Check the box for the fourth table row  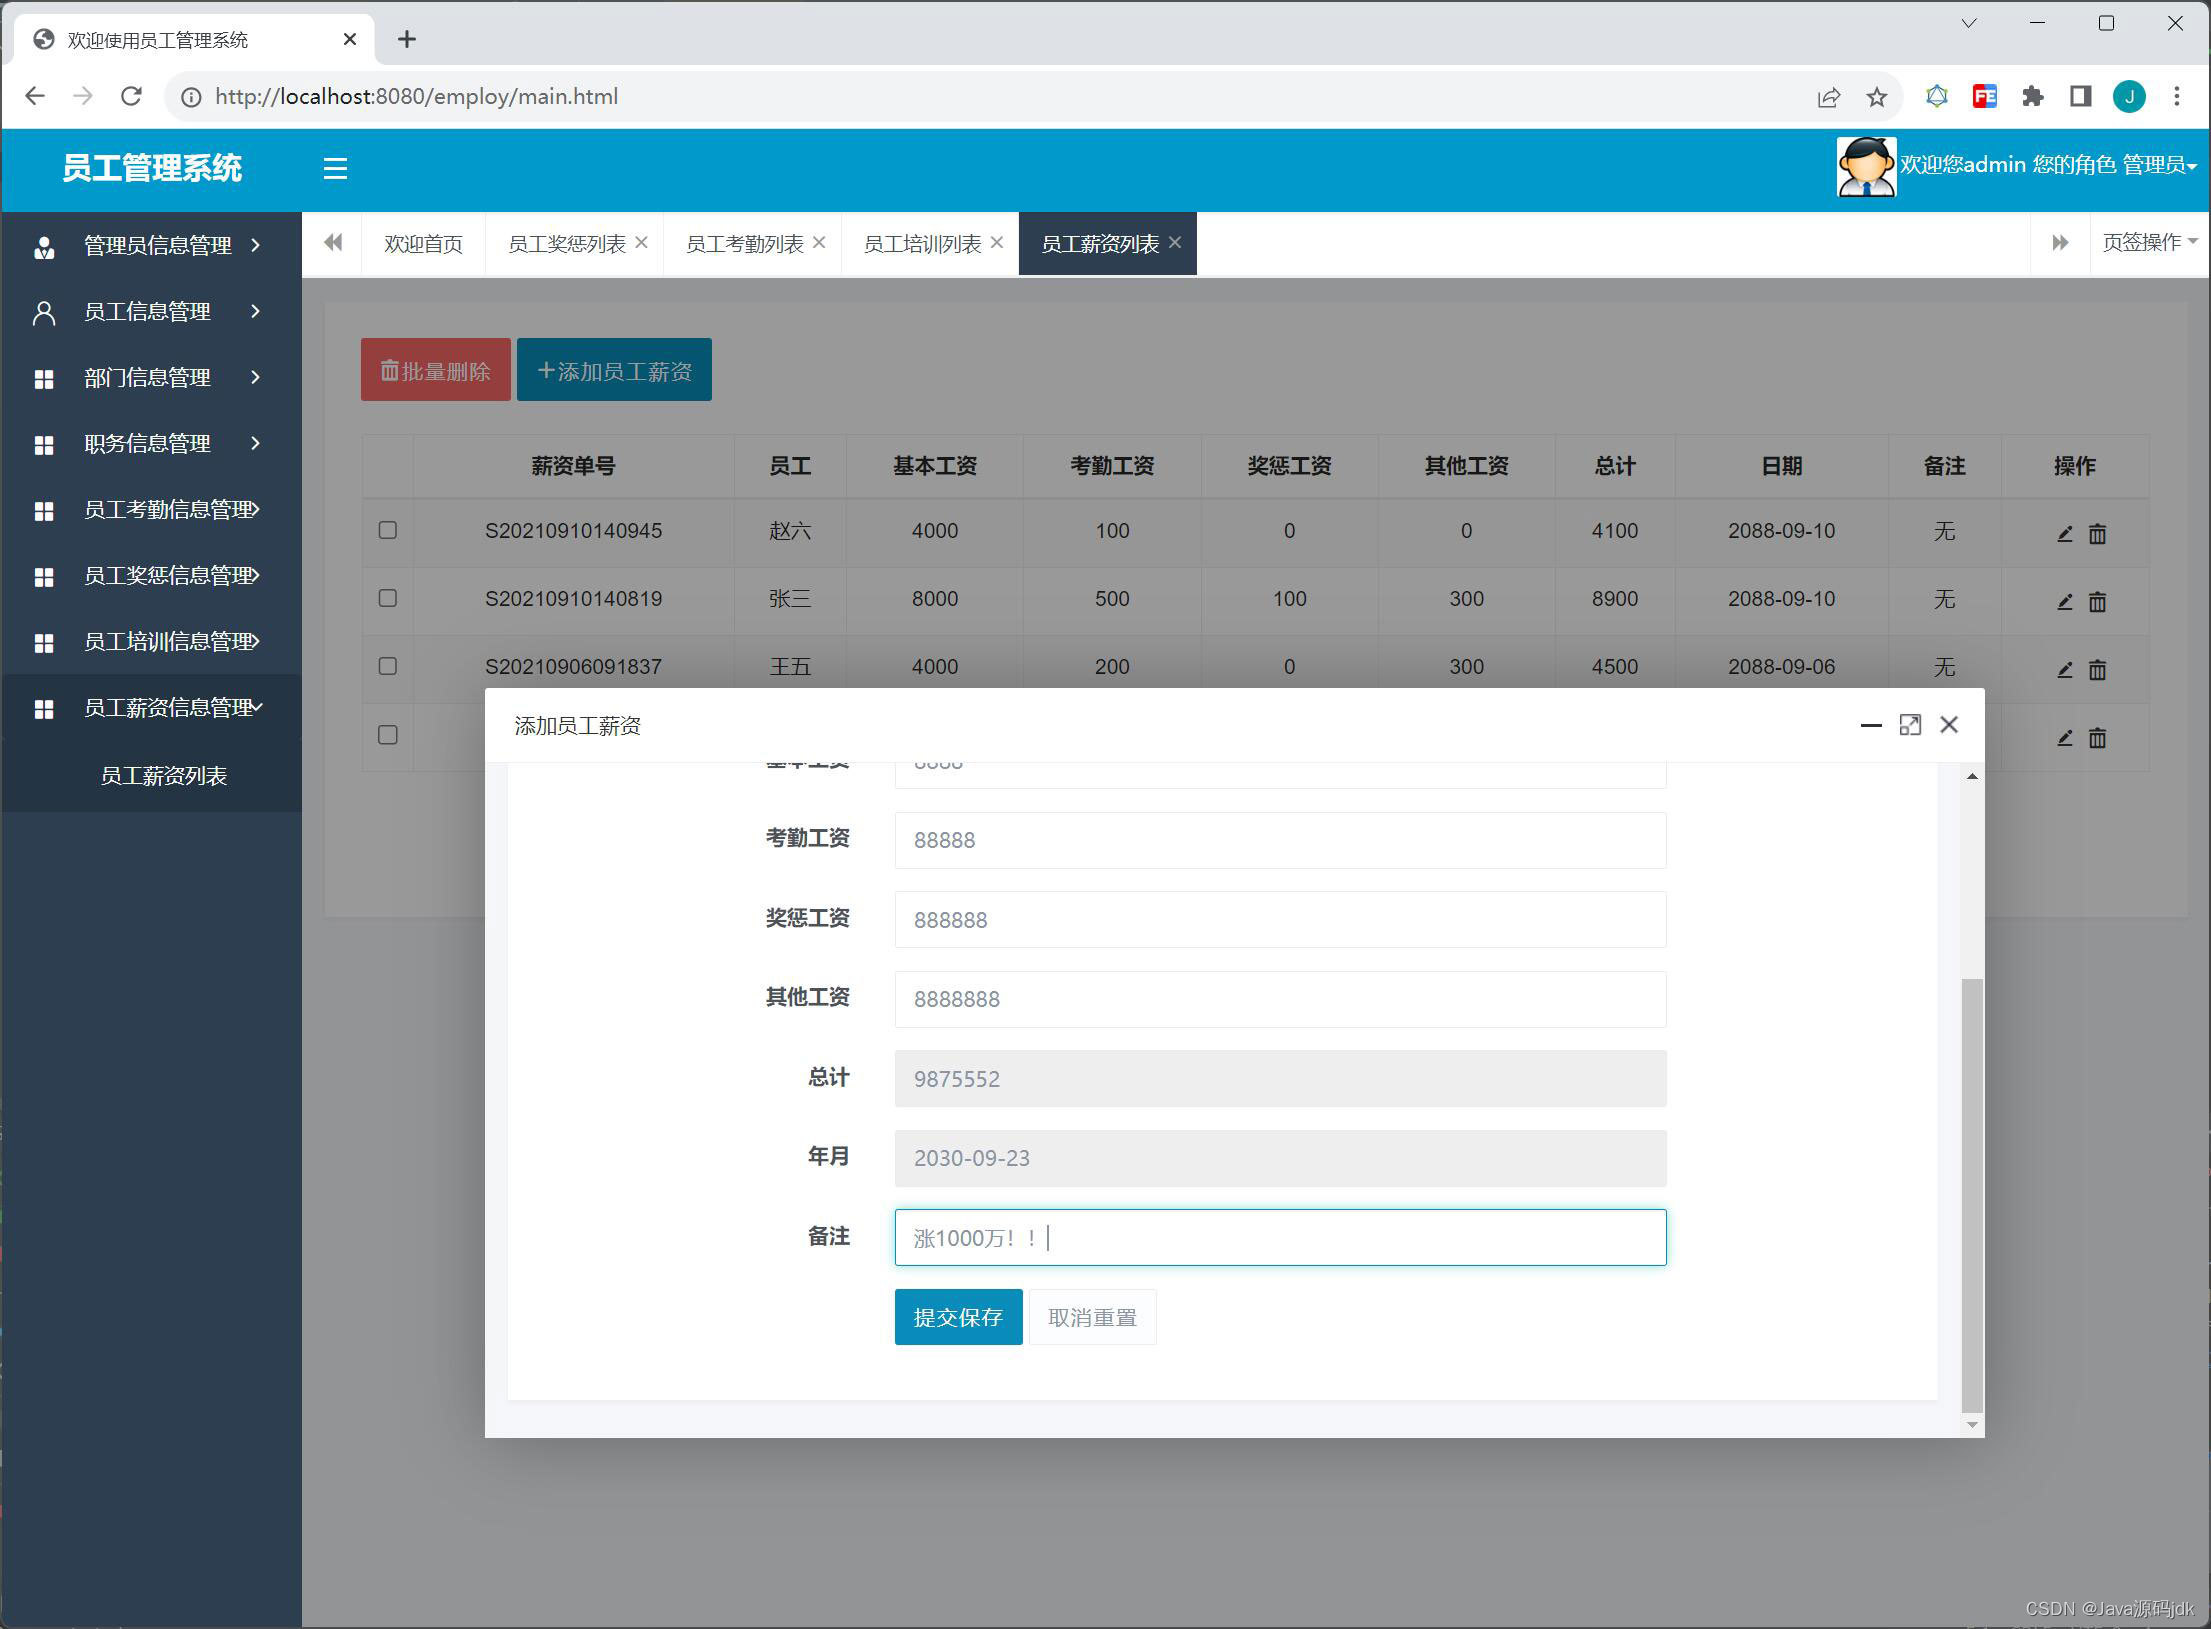pyautogui.click(x=388, y=735)
